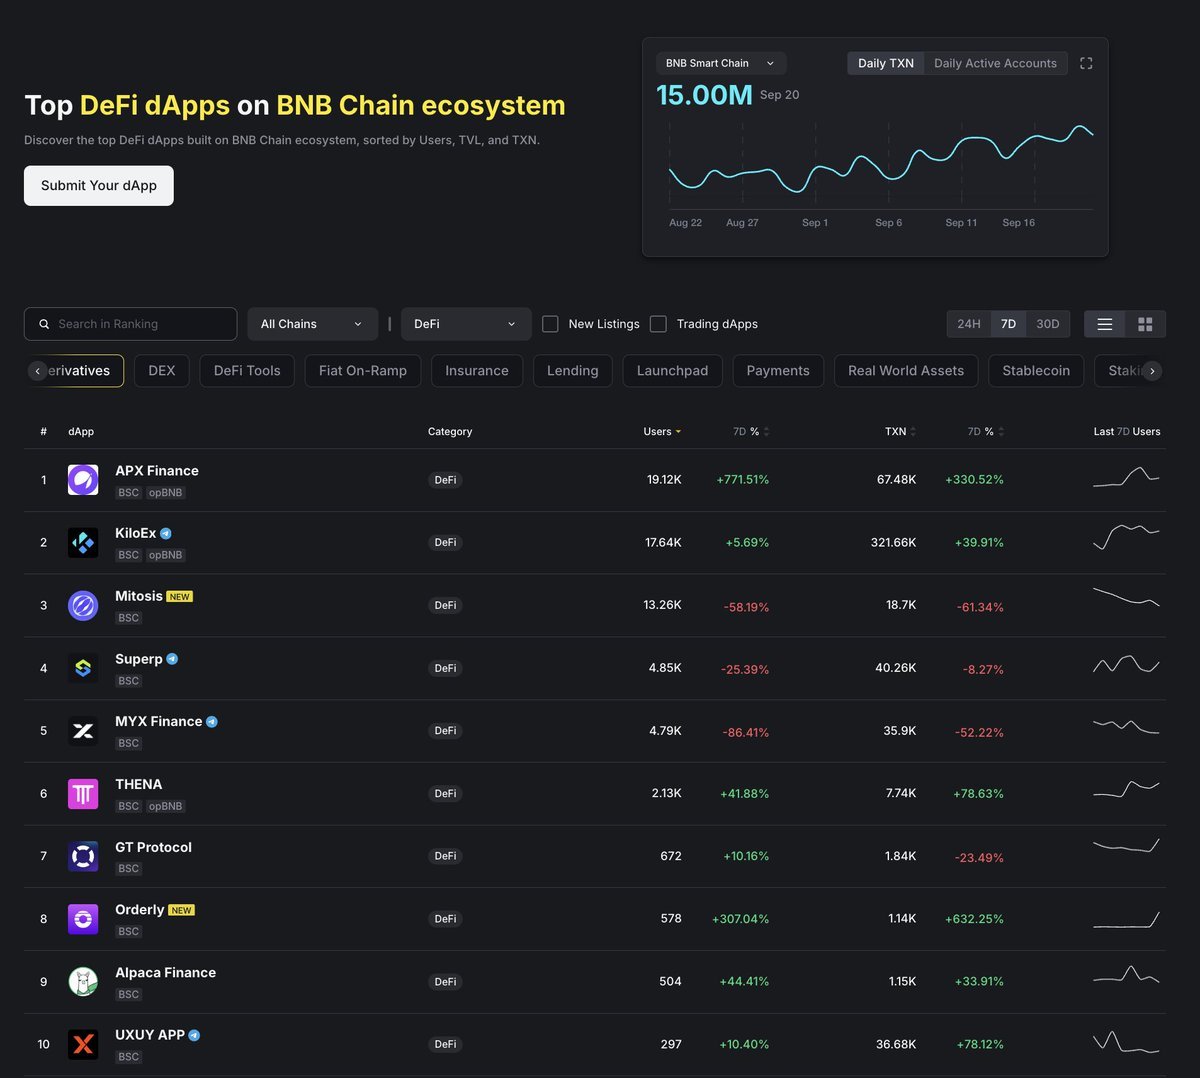The width and height of the screenshot is (1200, 1078).
Task: Click Submit Your dApp button
Action: (99, 186)
